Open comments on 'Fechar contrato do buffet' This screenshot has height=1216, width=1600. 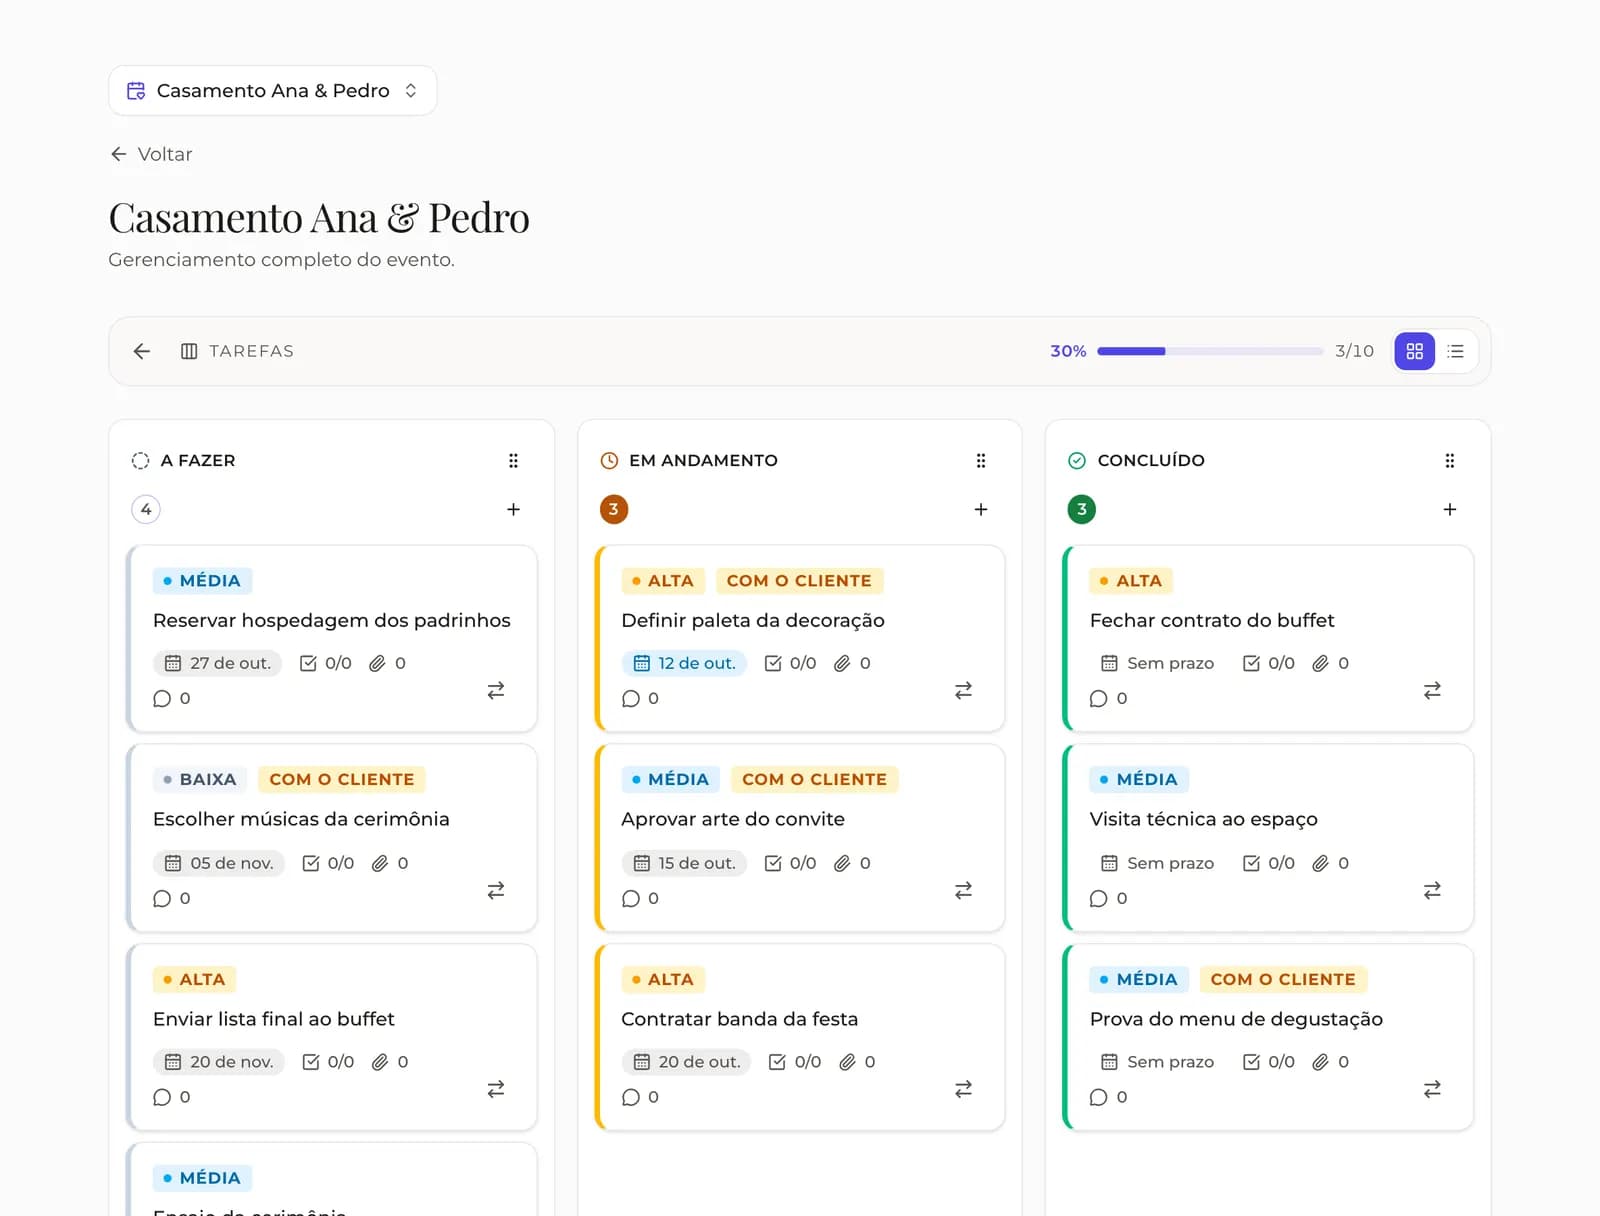(x=1108, y=698)
